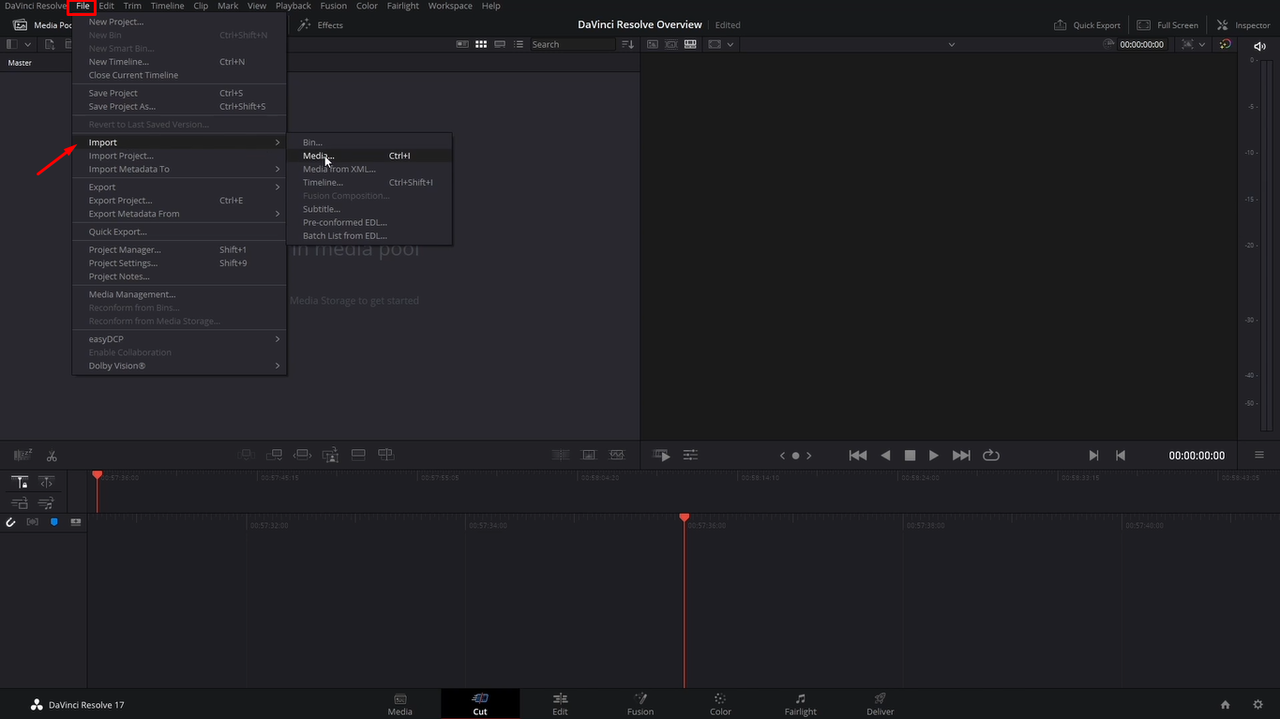Screen dimensions: 1280x719
Task: Toggle lock playhead timeline option
Action: point(20,482)
